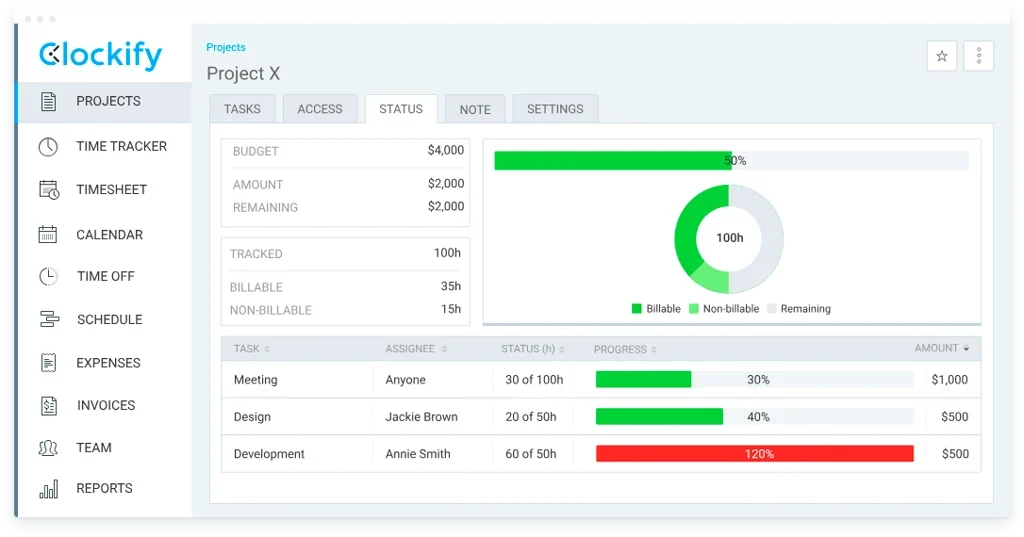Click the Expenses receipt icon
Viewport: 1024px width, 537px height.
tap(48, 363)
